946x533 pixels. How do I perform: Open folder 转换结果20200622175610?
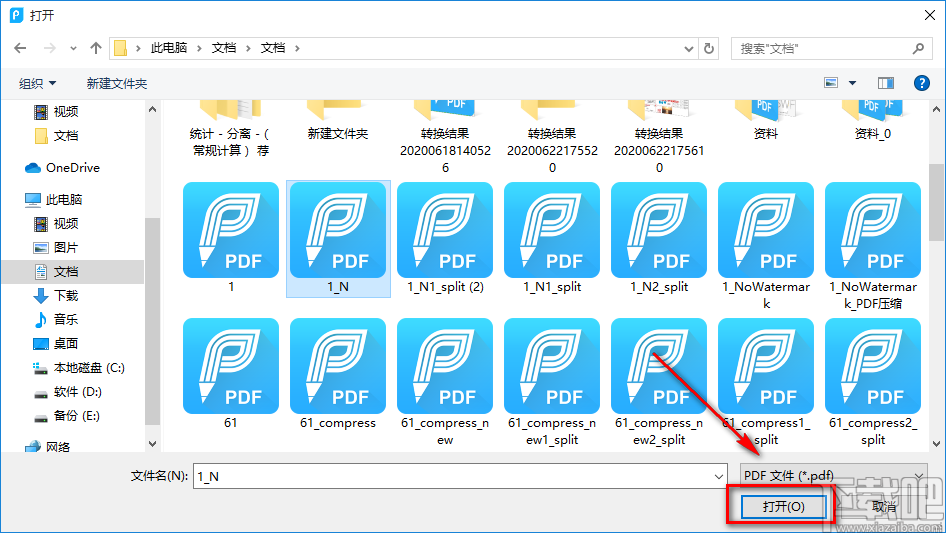tap(659, 138)
